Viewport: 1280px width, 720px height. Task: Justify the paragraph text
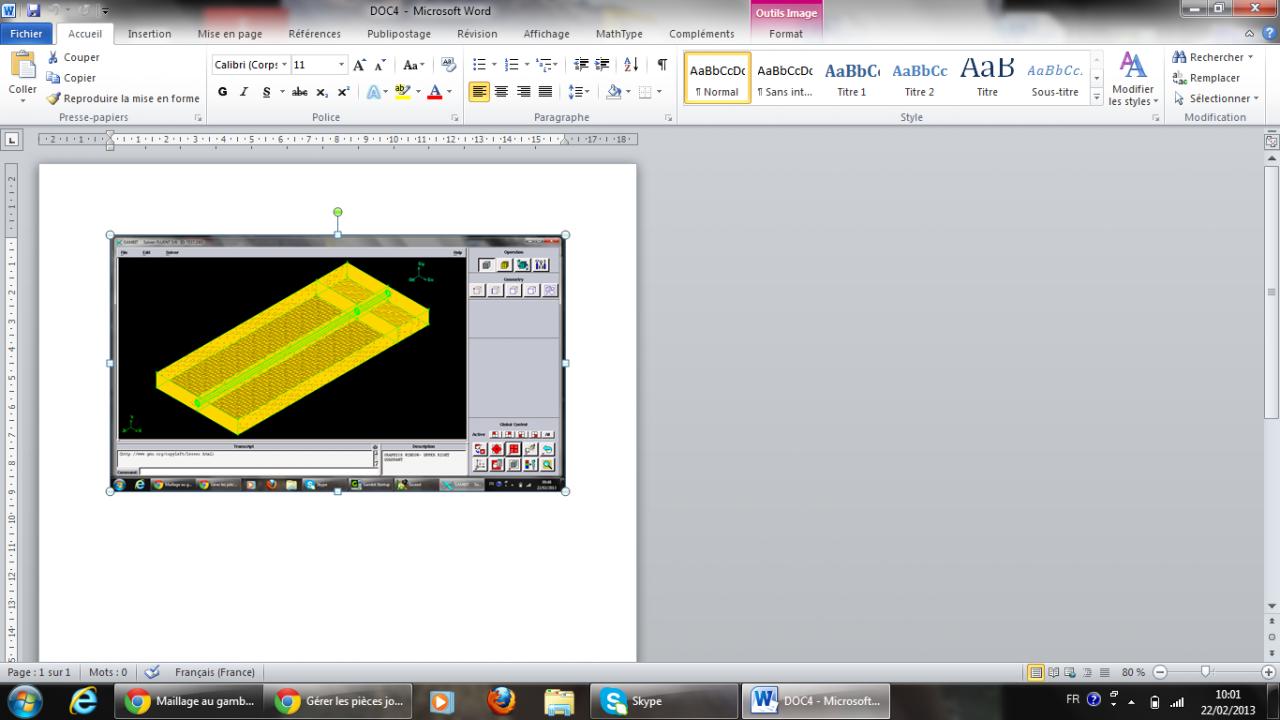point(545,92)
